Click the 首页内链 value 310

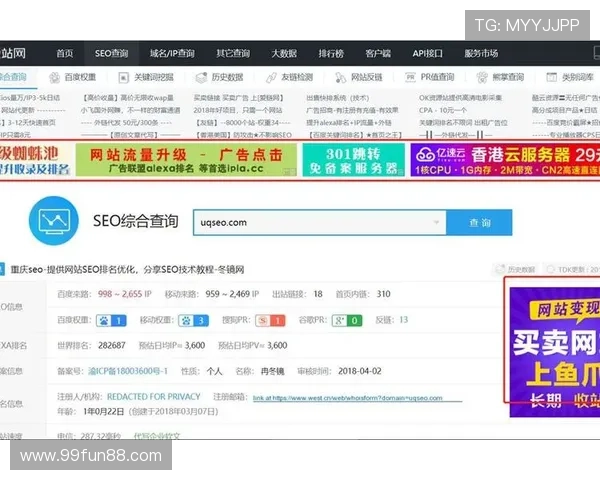click(x=383, y=294)
